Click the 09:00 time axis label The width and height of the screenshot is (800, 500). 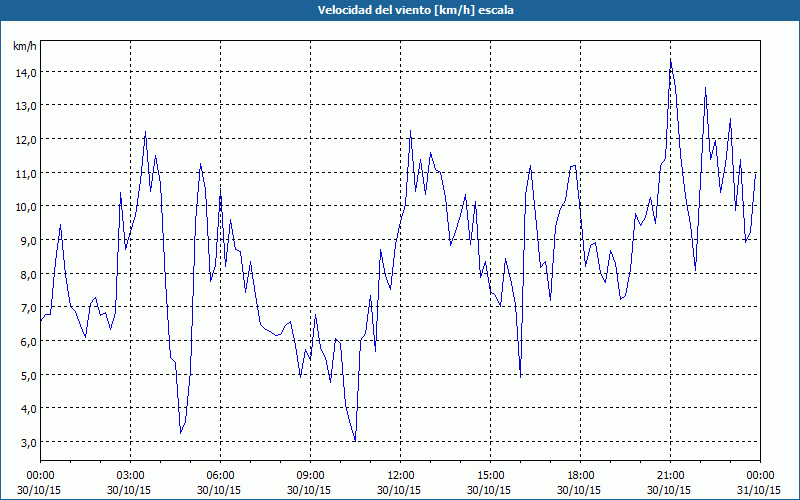(x=311, y=476)
